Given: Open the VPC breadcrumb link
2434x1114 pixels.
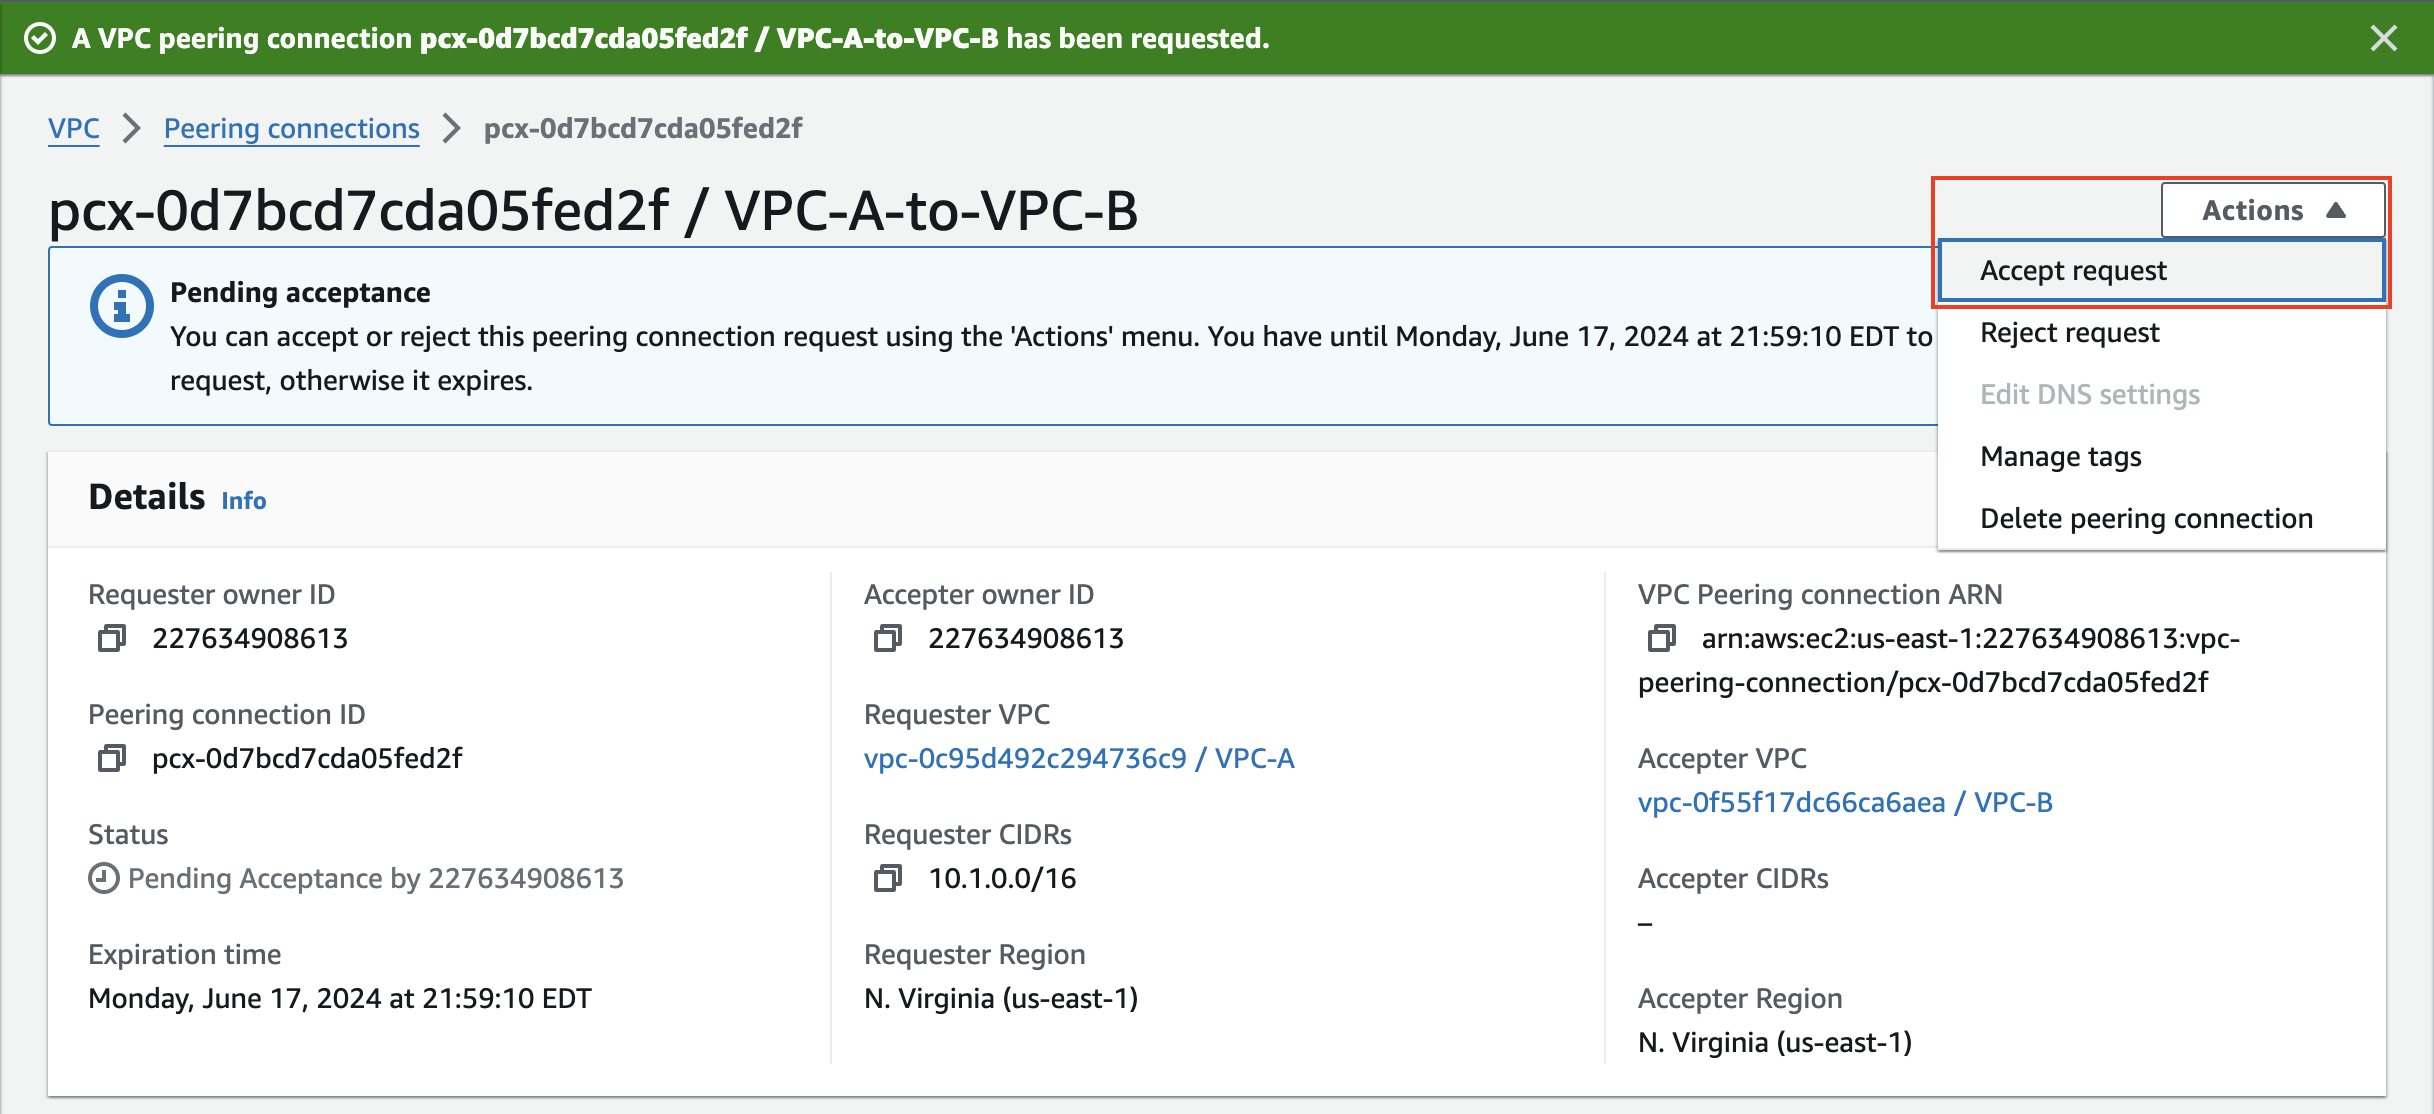Looking at the screenshot, I should pyautogui.click(x=74, y=128).
